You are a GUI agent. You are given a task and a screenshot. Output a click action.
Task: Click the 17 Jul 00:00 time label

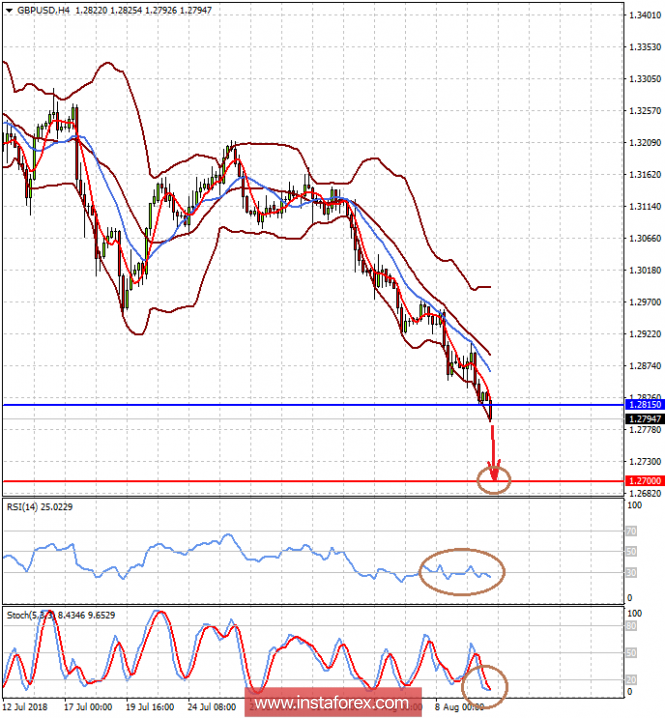[88, 706]
